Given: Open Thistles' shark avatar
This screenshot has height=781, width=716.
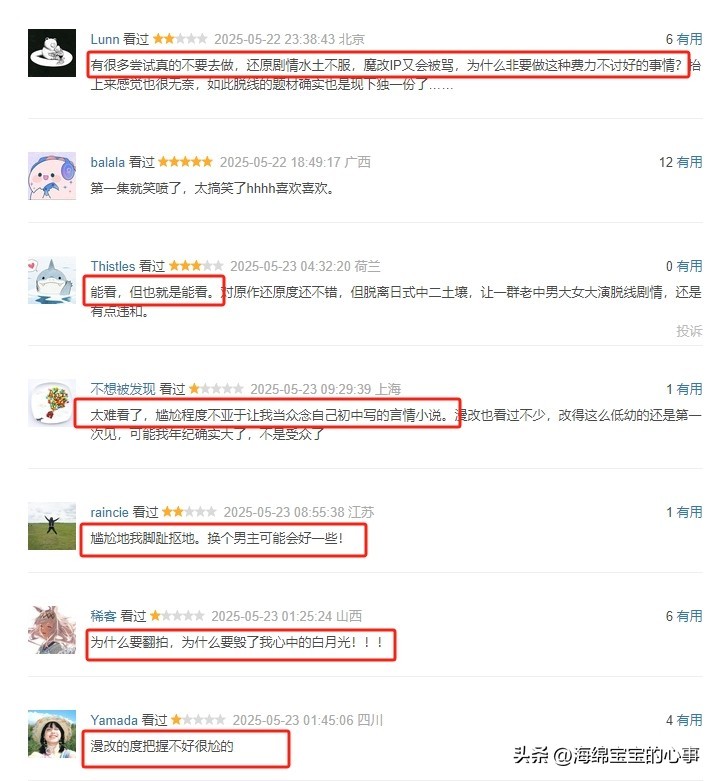Looking at the screenshot, I should click(52, 280).
